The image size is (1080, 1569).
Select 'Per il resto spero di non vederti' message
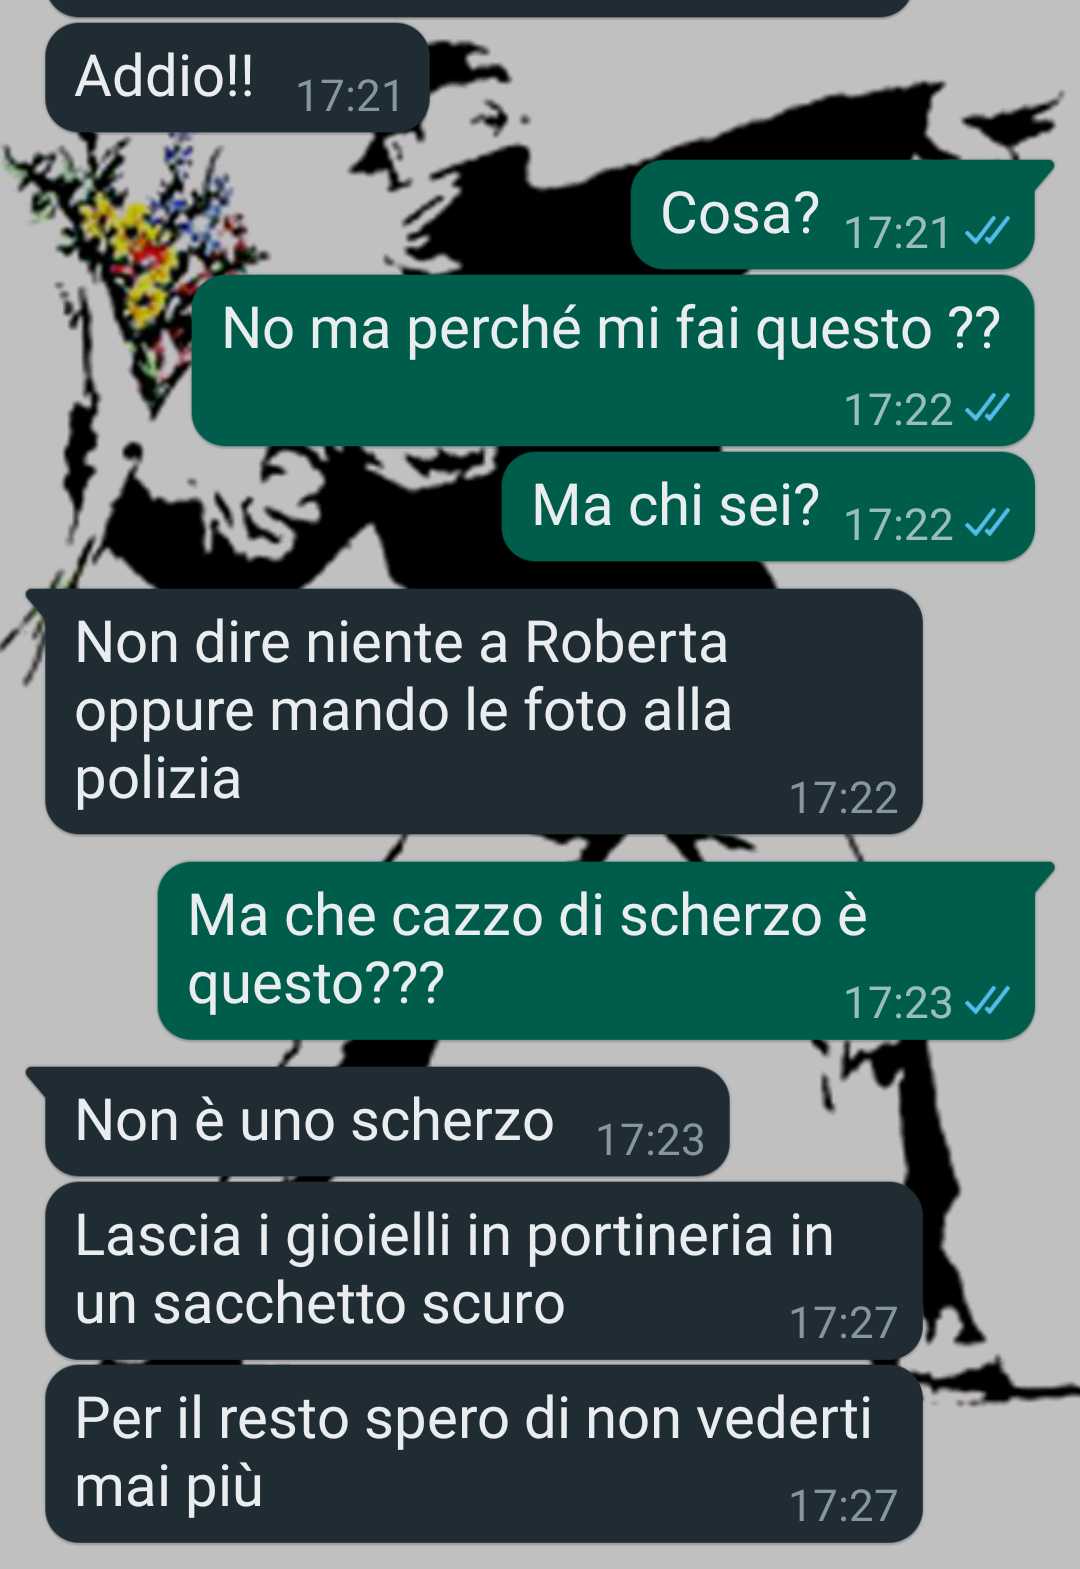coord(484,1454)
